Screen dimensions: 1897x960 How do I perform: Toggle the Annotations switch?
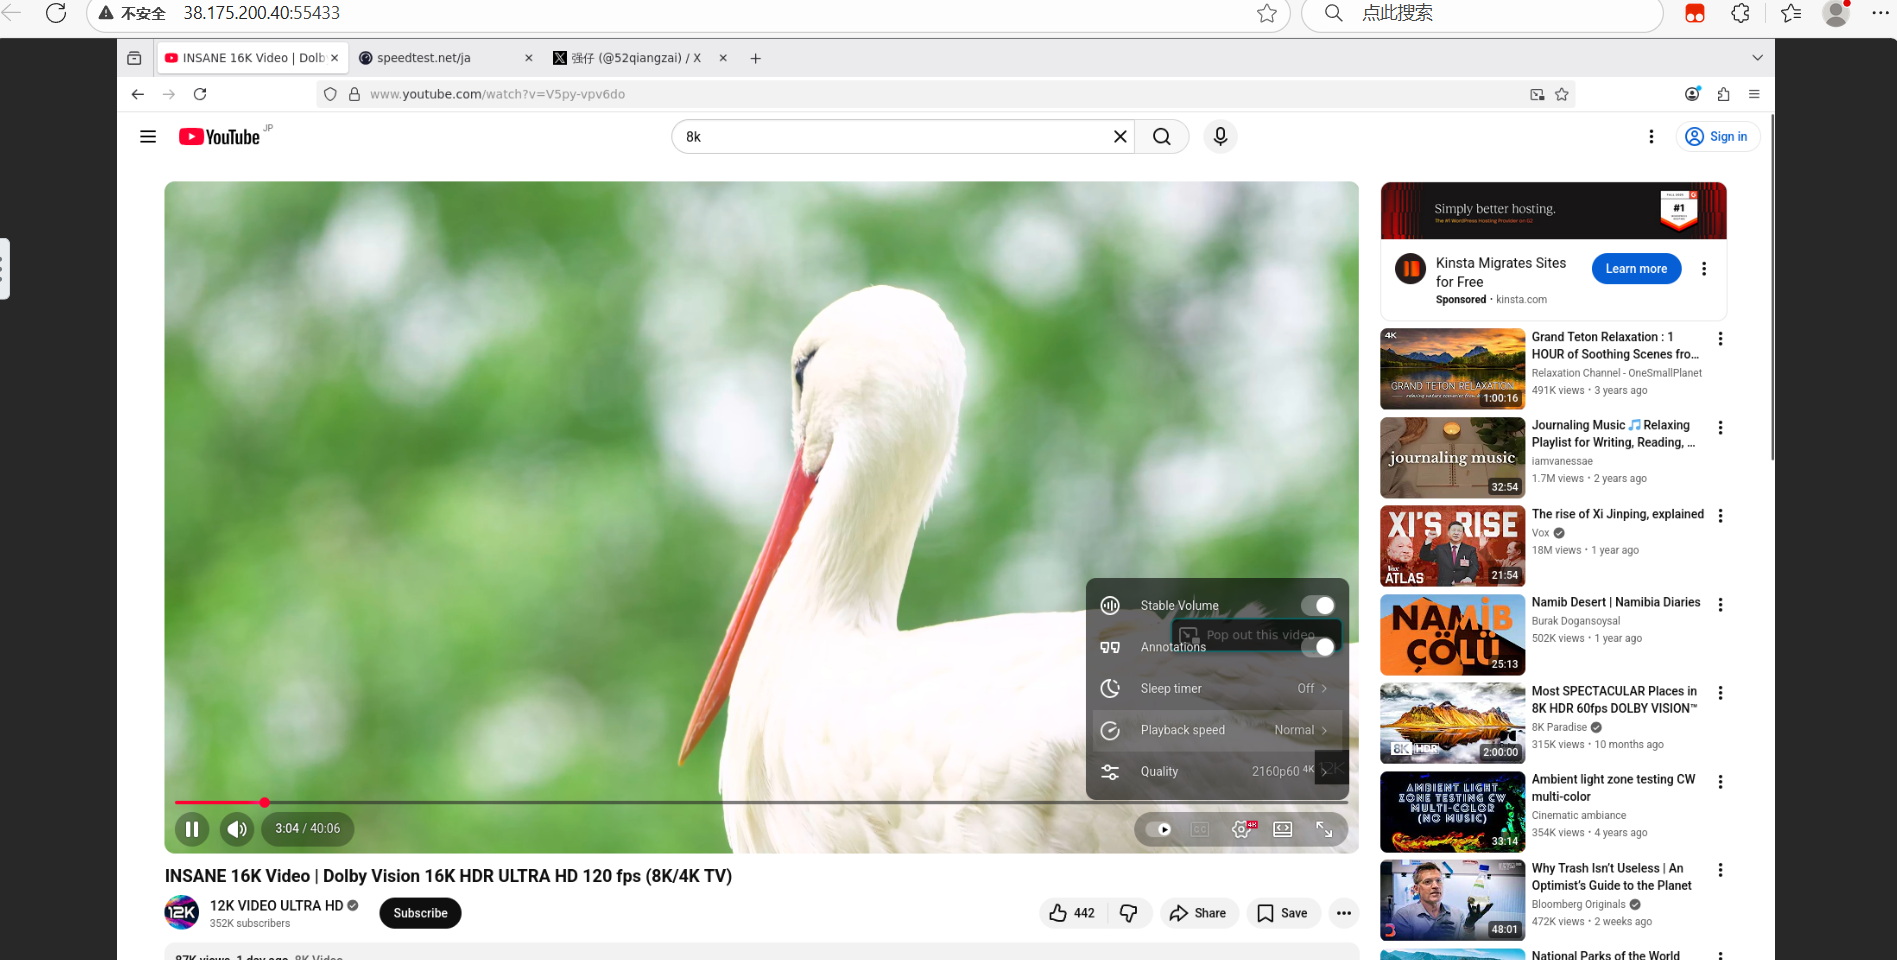tap(1317, 648)
